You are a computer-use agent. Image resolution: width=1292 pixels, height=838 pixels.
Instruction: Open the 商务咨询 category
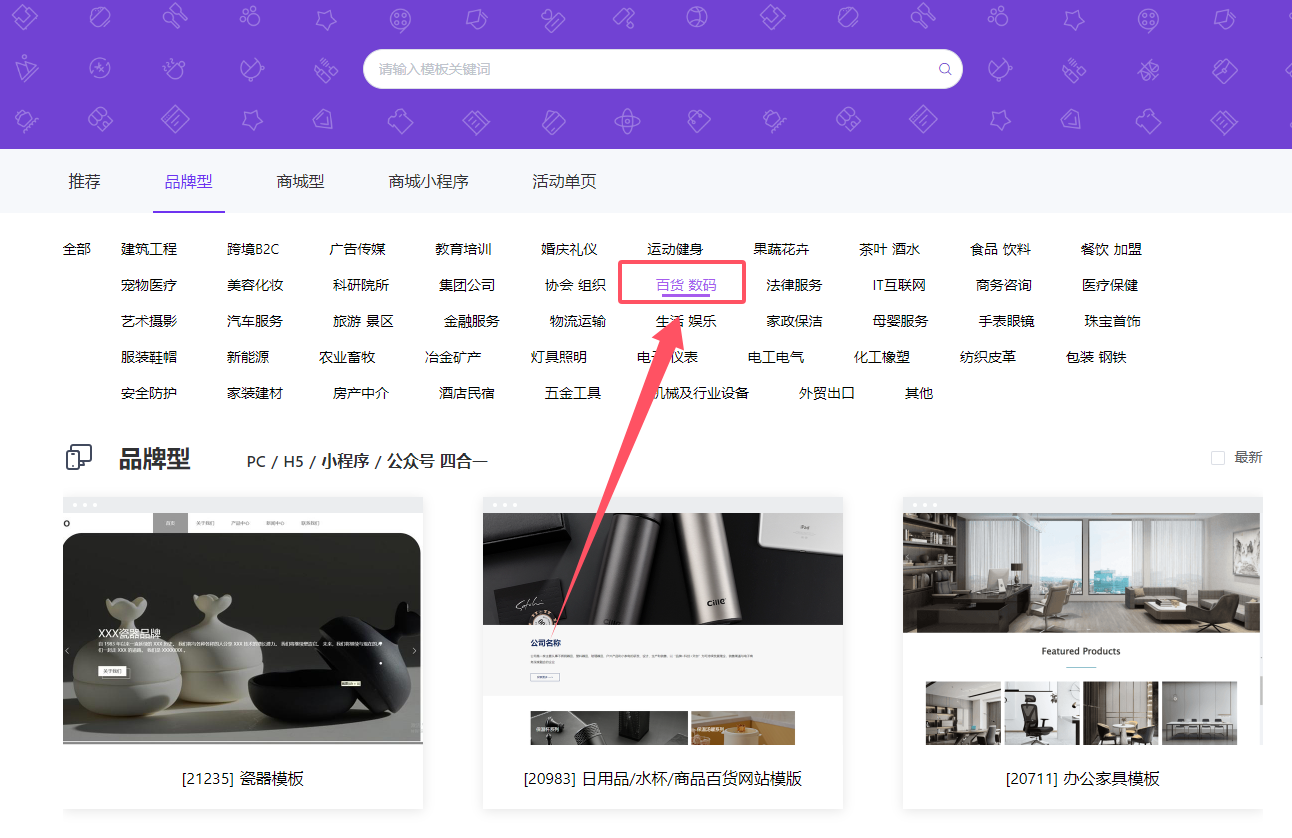coord(1003,285)
